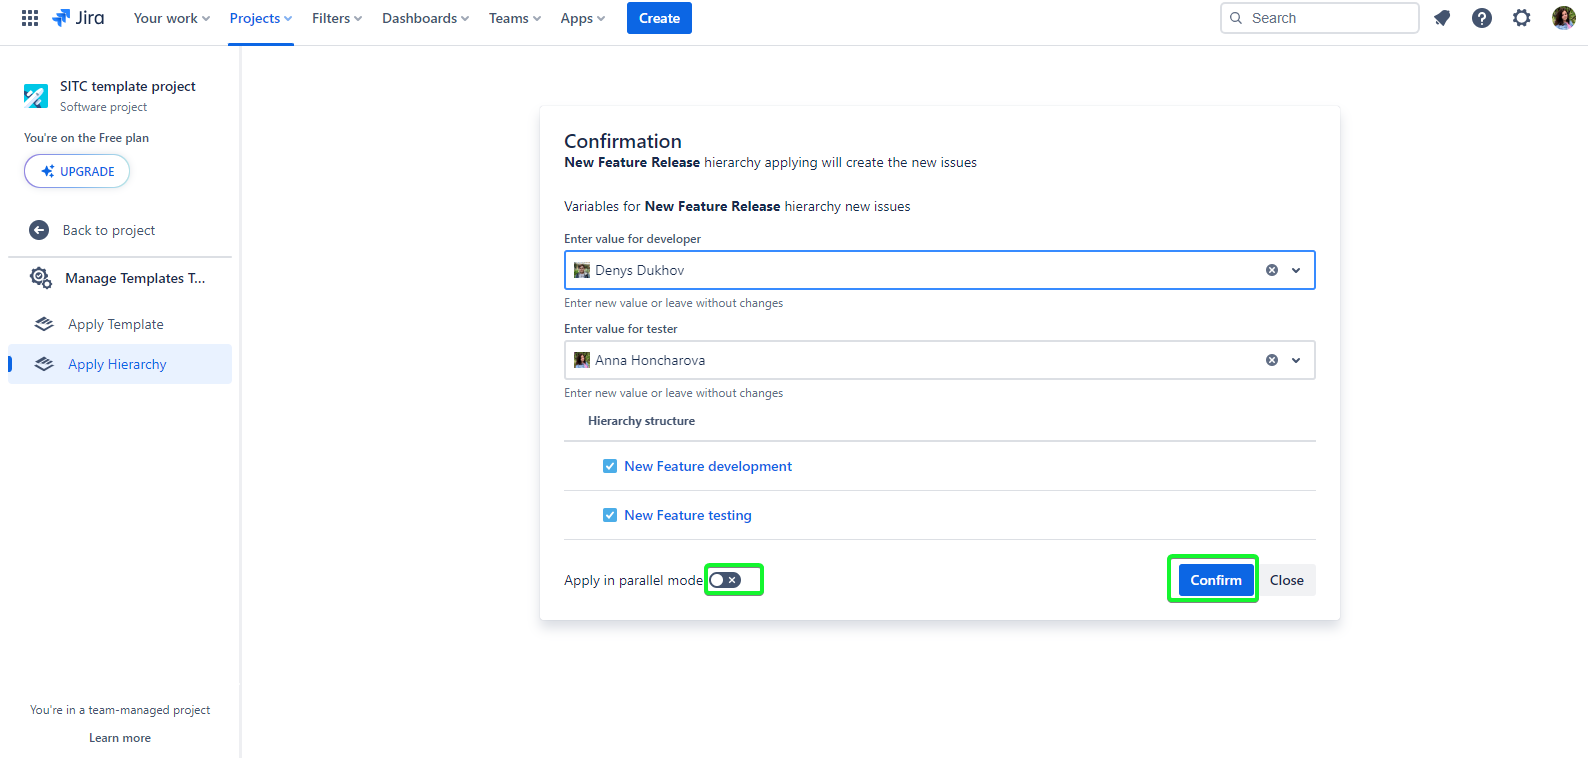This screenshot has height=758, width=1588.
Task: Open the settings gear icon
Action: pos(1521,18)
